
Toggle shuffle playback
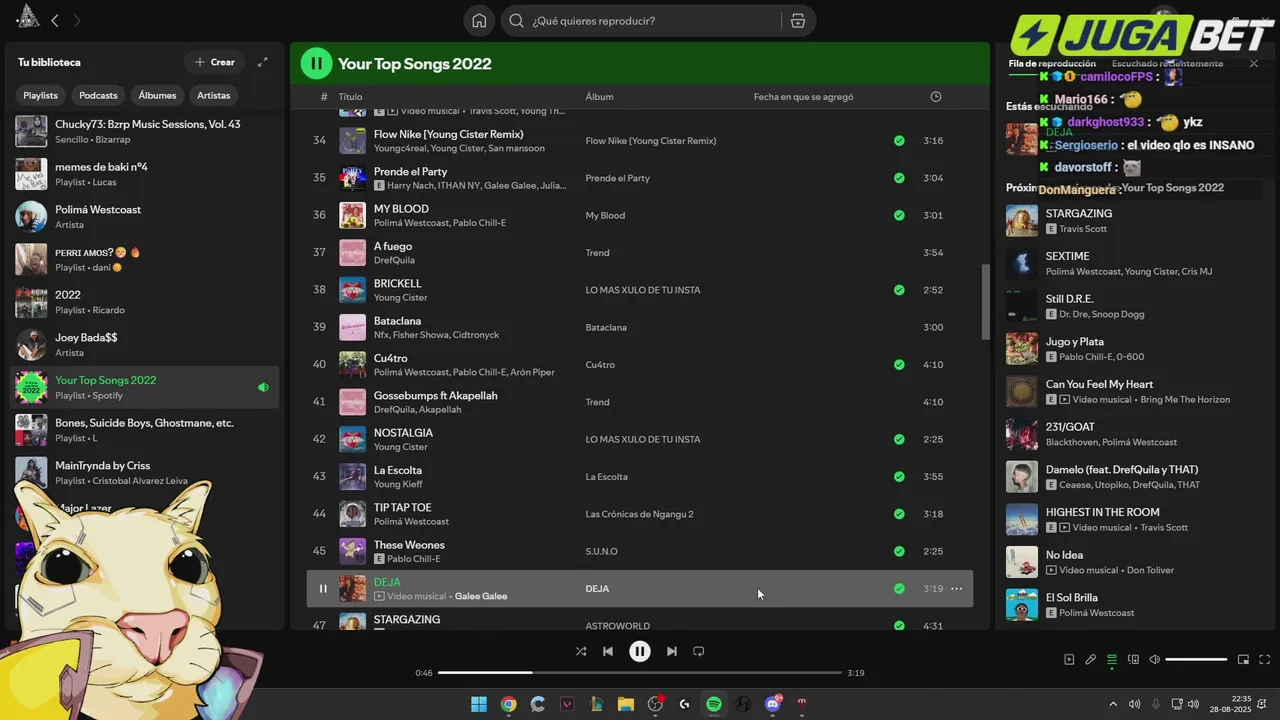pyautogui.click(x=581, y=651)
